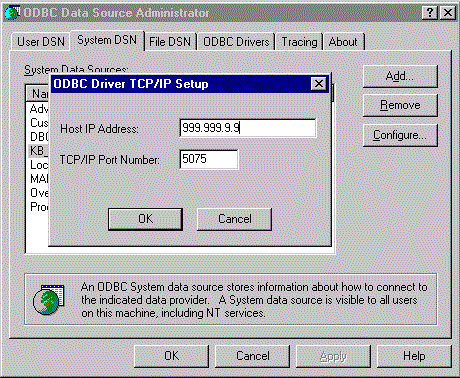460x378 pixels.
Task: Click the Remove button
Action: 400,105
